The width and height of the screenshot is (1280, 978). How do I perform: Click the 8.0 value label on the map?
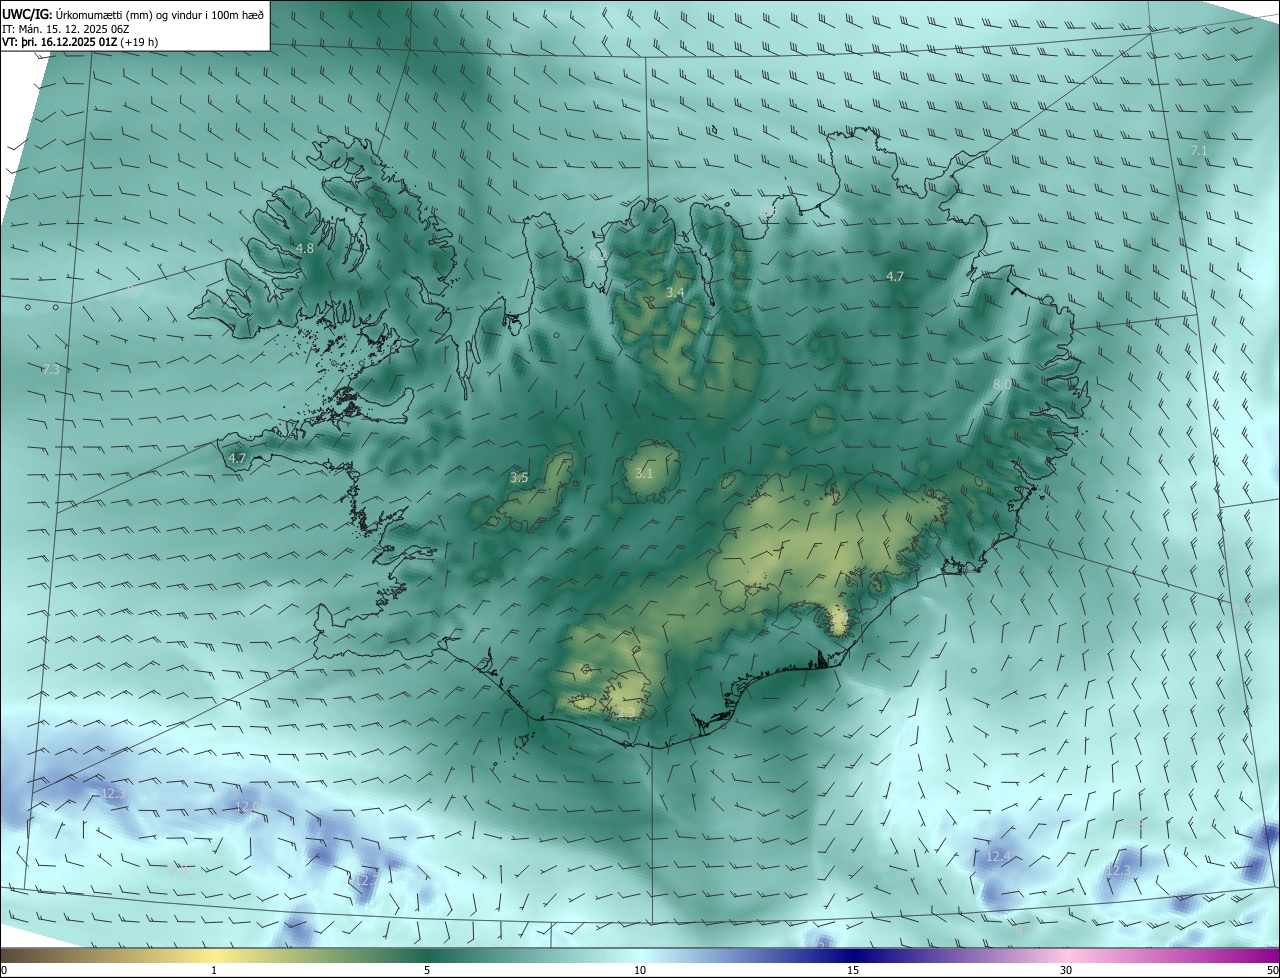tap(1002, 384)
